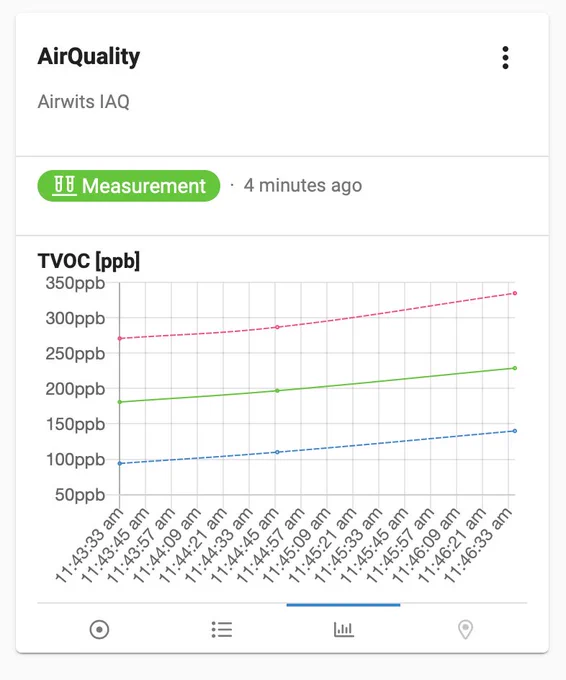Click the 350ppb y-axis label
566x680 pixels.
click(75, 284)
